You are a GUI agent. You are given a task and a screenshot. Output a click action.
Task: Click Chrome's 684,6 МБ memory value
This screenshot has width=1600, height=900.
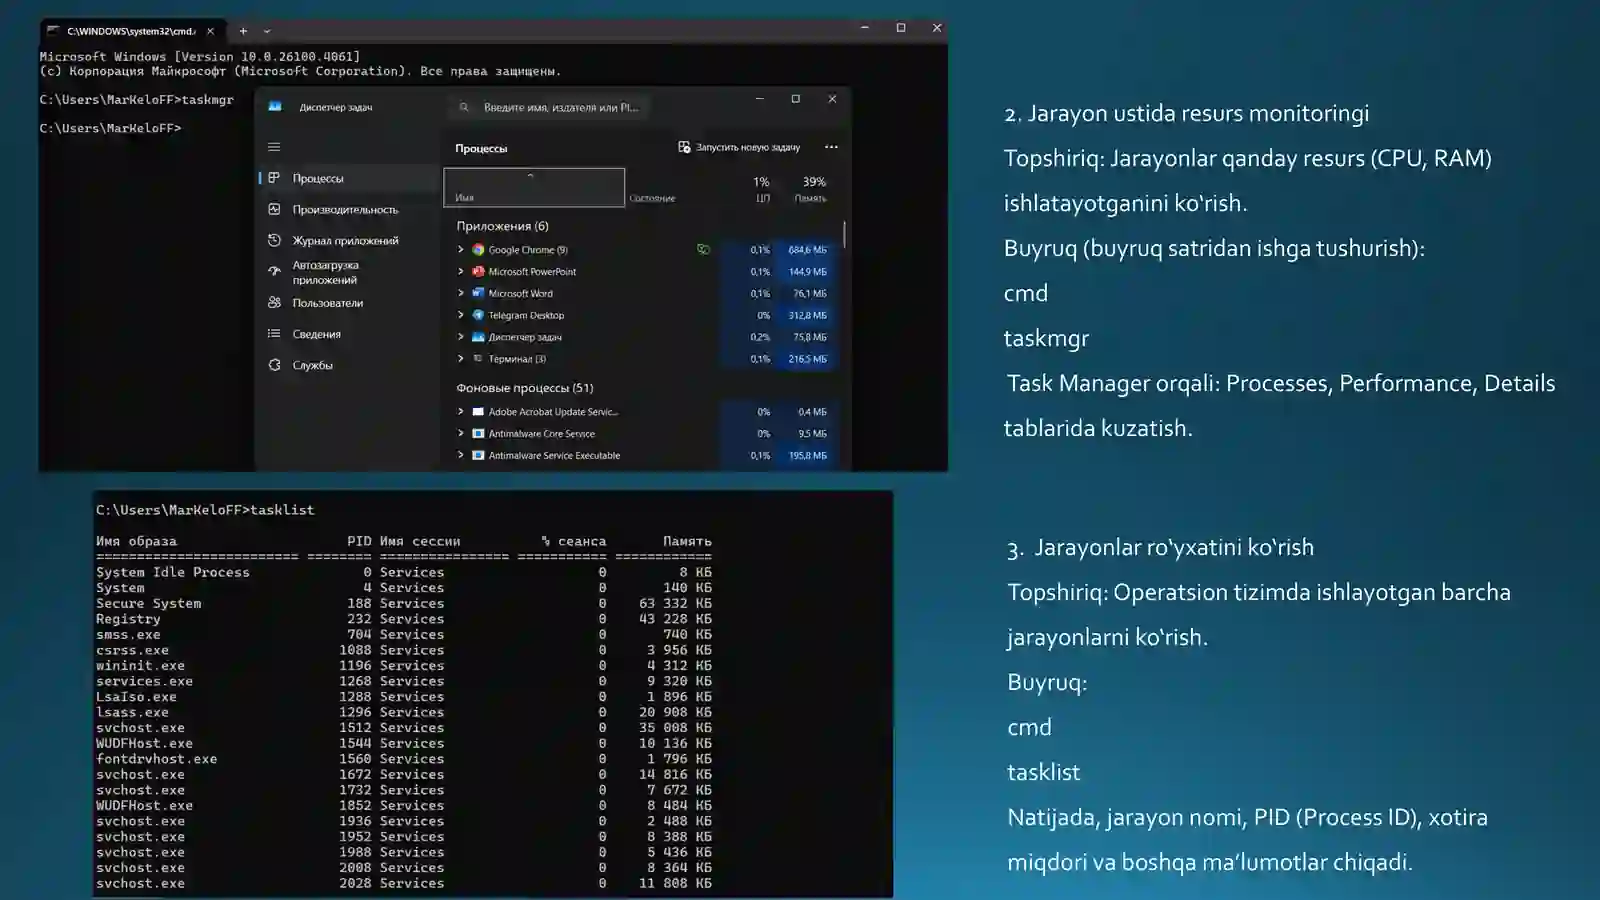[x=808, y=250]
